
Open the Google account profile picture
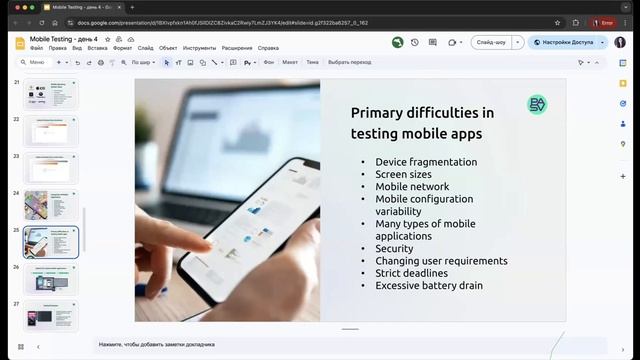pos(620,42)
